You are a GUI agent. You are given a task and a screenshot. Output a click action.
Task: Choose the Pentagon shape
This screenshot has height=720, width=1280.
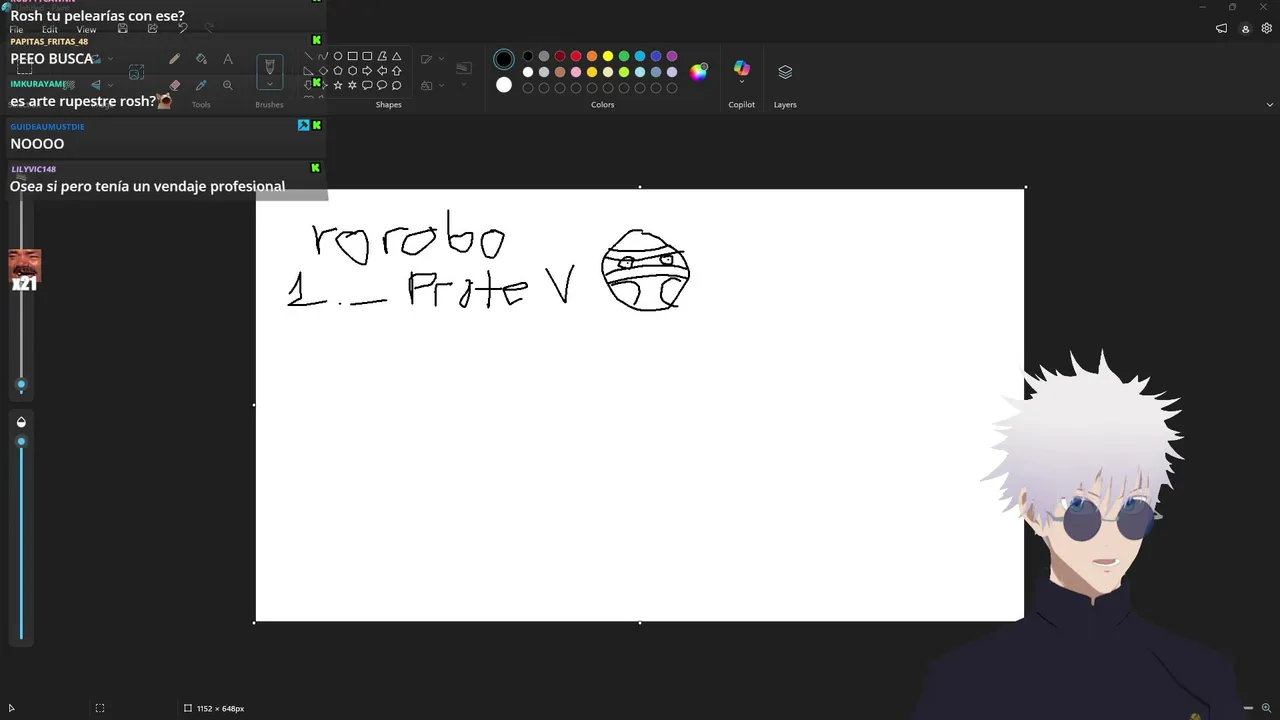[x=338, y=71]
